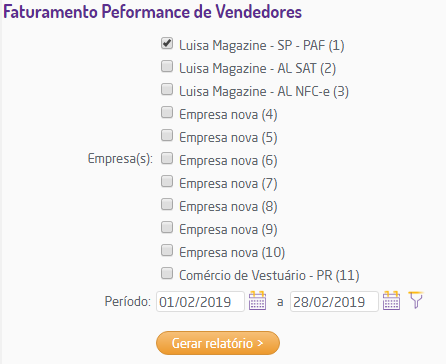Check Luisa Magazine - AL SAT (2)

(x=167, y=66)
